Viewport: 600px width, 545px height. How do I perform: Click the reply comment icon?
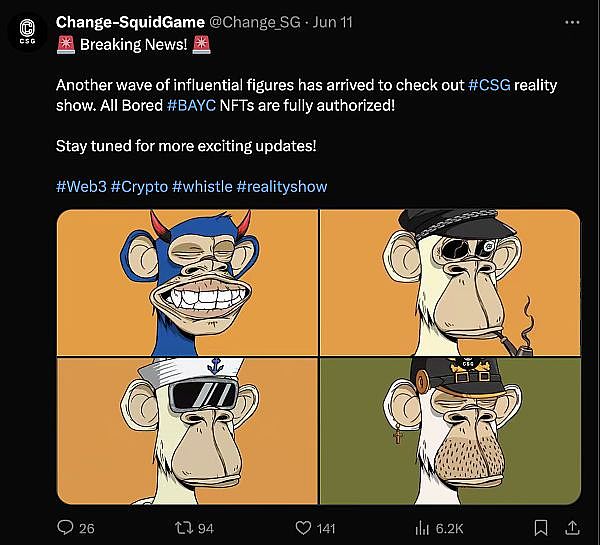(x=66, y=527)
